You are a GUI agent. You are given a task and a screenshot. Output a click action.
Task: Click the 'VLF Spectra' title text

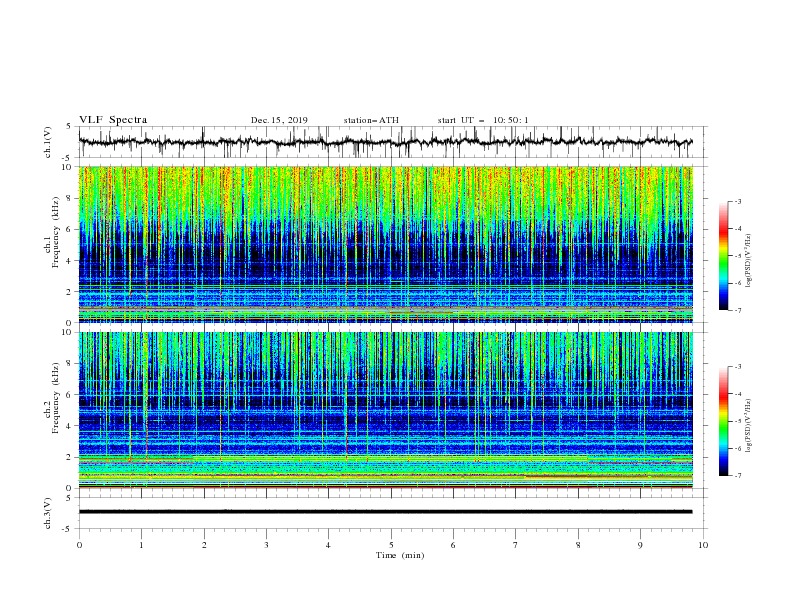[x=113, y=120]
